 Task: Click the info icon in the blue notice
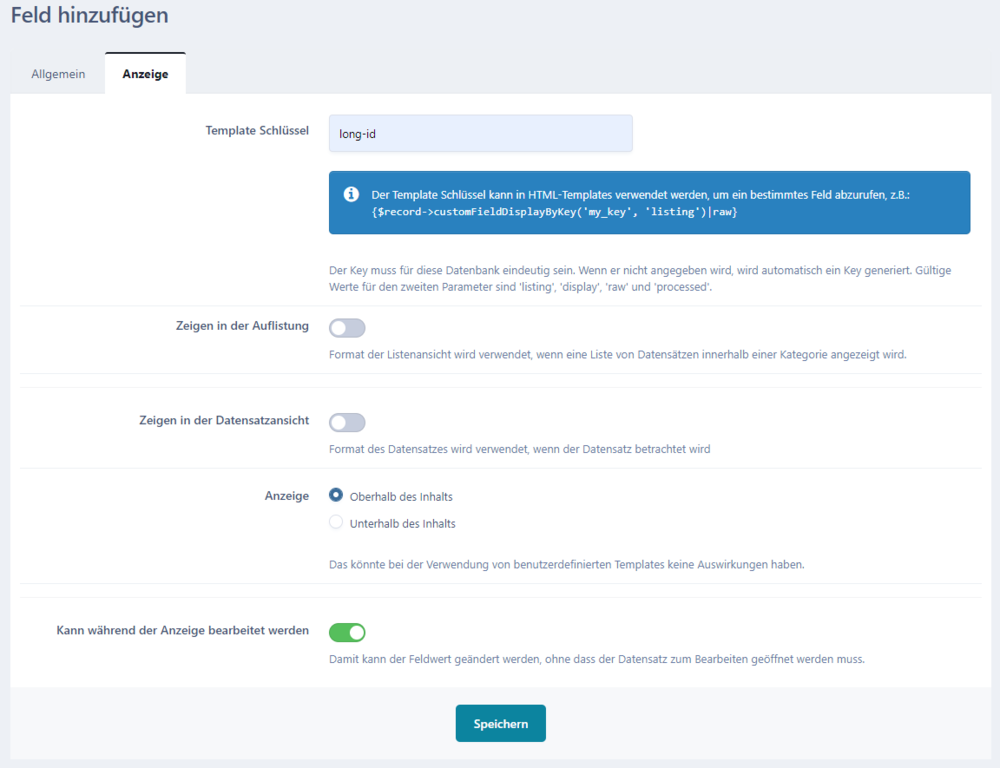[x=351, y=194]
